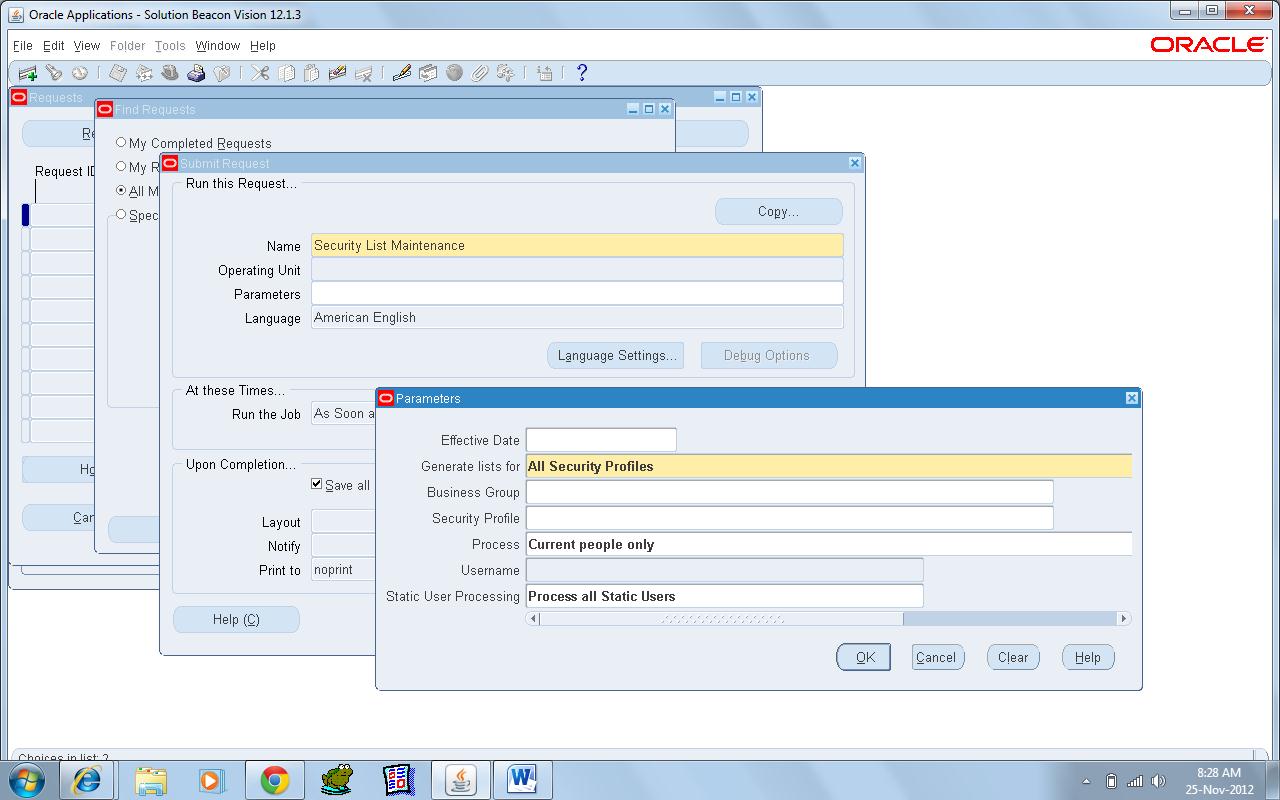This screenshot has height=800, width=1280.
Task: Select My Completed Requests radio button
Action: (121, 143)
